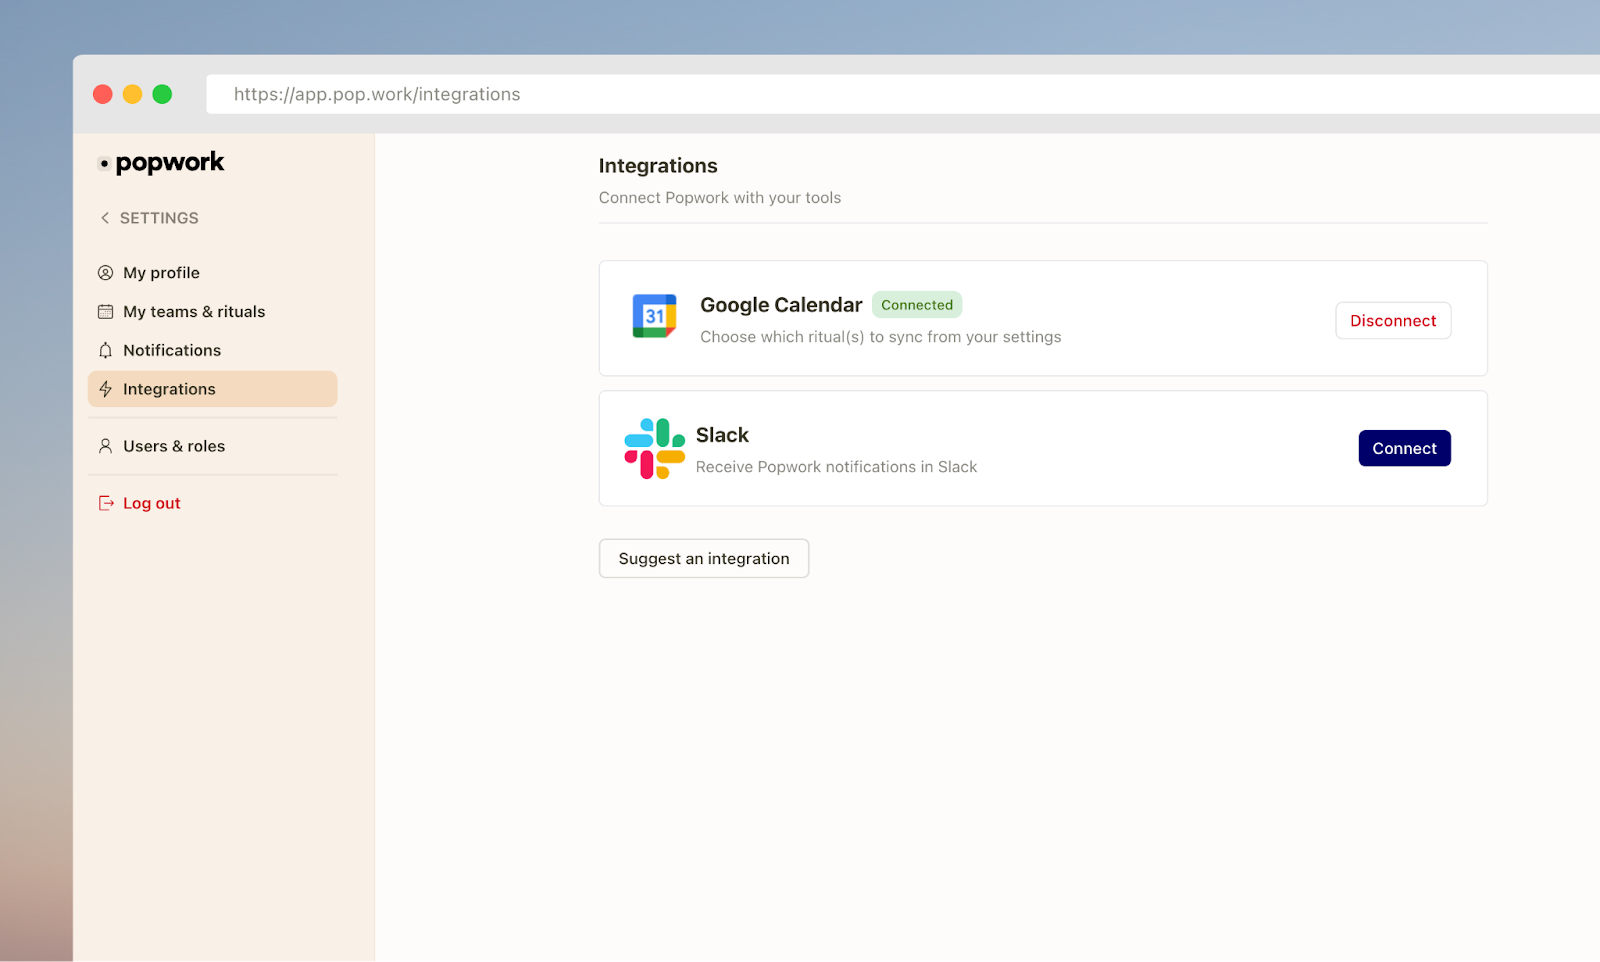The height and width of the screenshot is (962, 1600).
Task: Click the bell icon next to Notifications
Action: pos(105,350)
